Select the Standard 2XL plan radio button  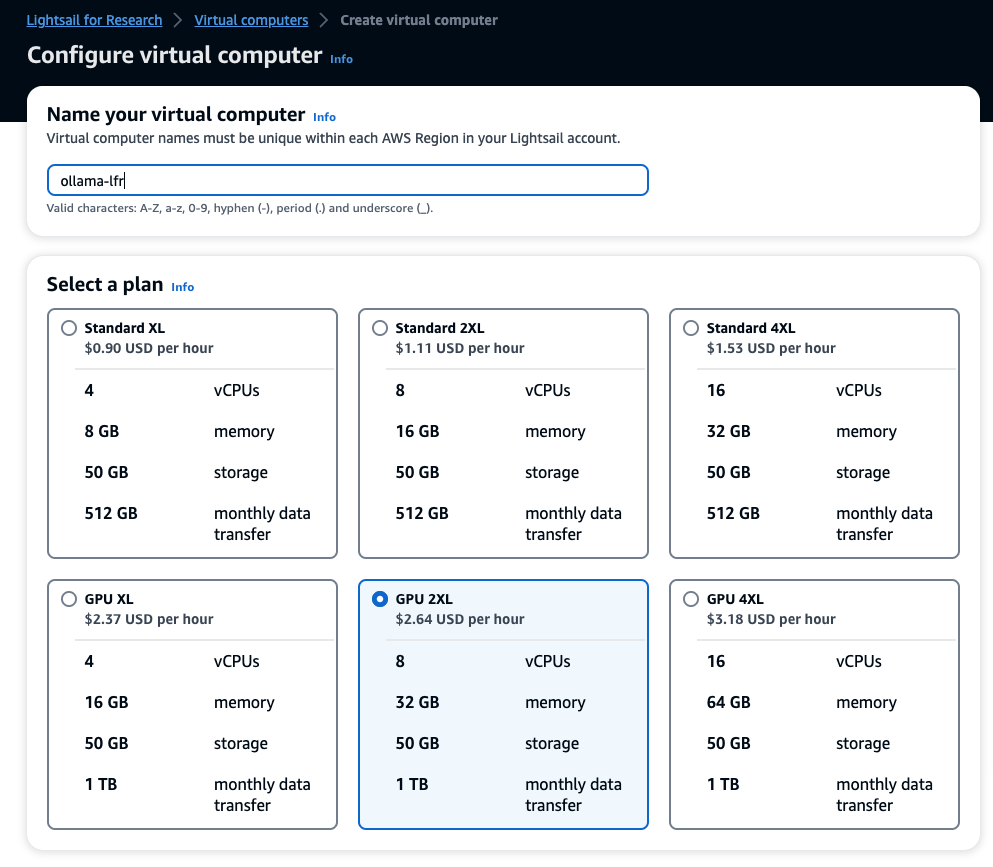click(380, 328)
